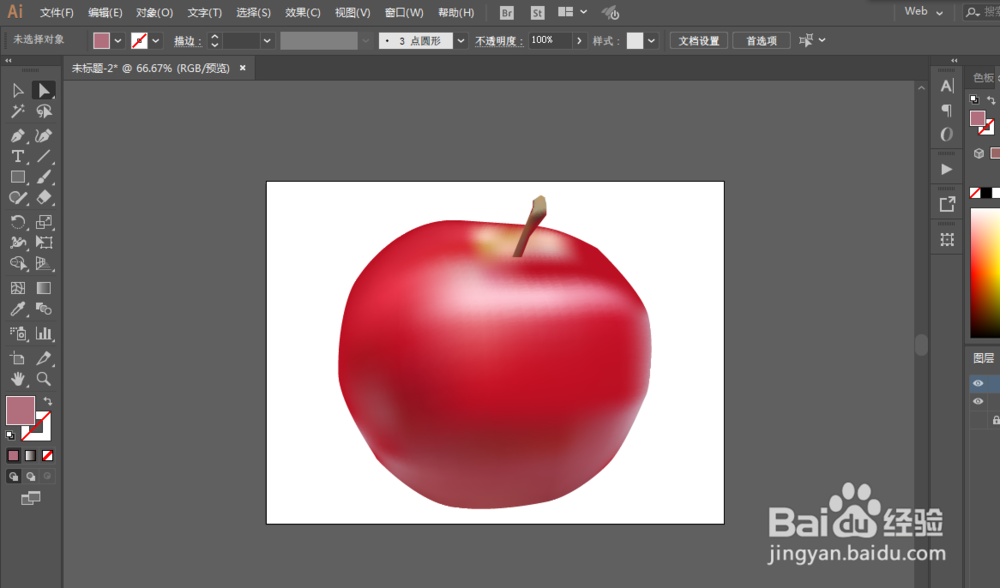
Task: Hide the top layer's visibility
Action: click(x=979, y=383)
